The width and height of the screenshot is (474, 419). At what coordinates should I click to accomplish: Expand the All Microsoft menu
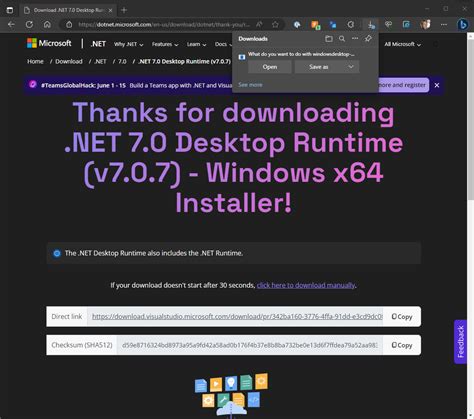tap(403, 44)
